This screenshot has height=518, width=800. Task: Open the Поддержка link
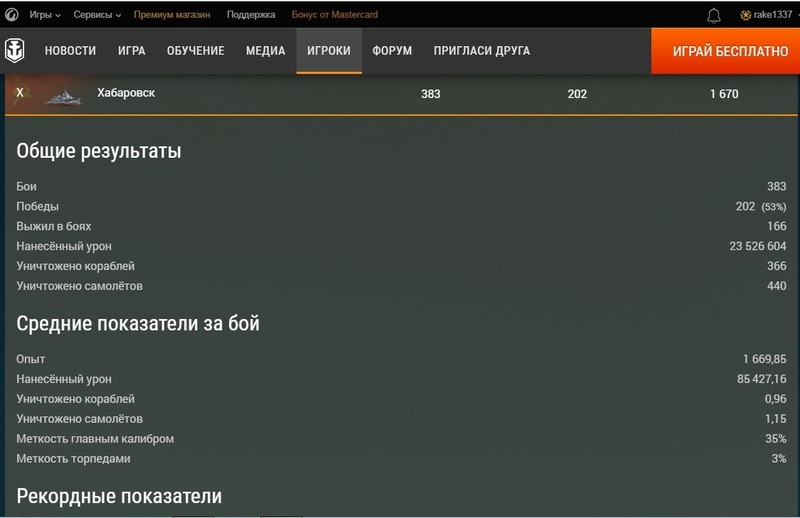pos(250,15)
